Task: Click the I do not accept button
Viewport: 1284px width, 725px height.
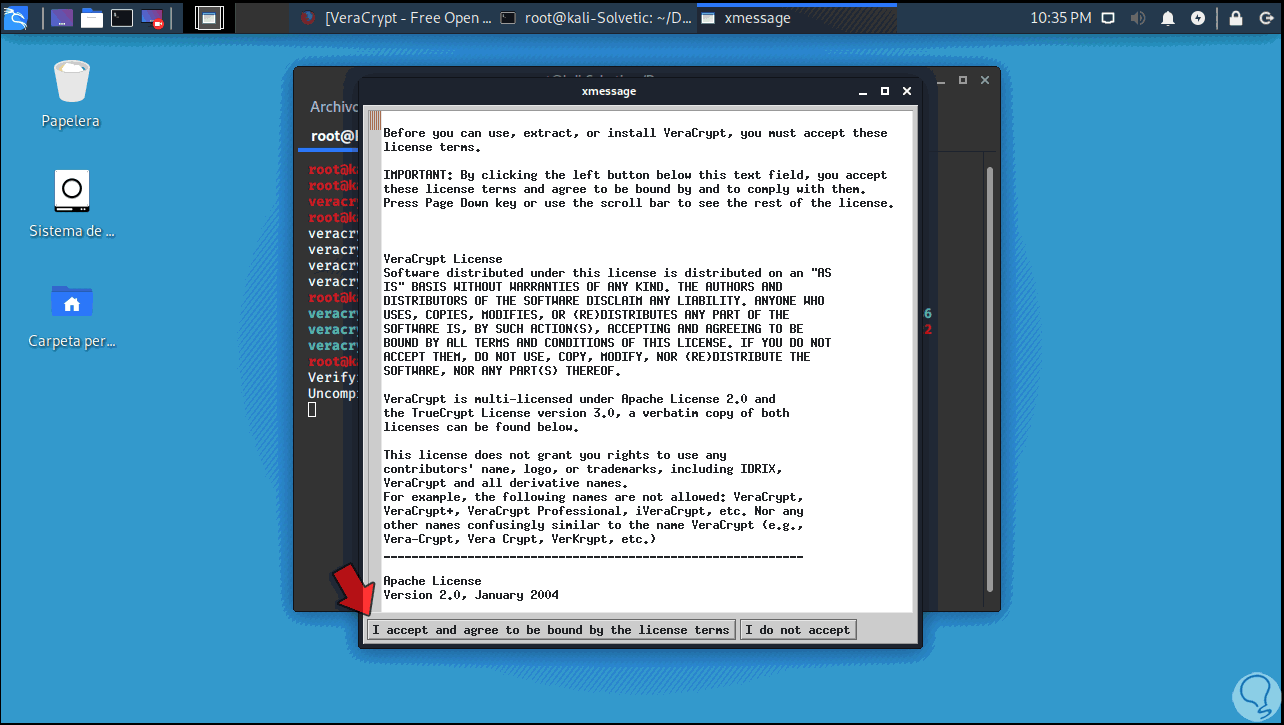Action: tap(798, 630)
